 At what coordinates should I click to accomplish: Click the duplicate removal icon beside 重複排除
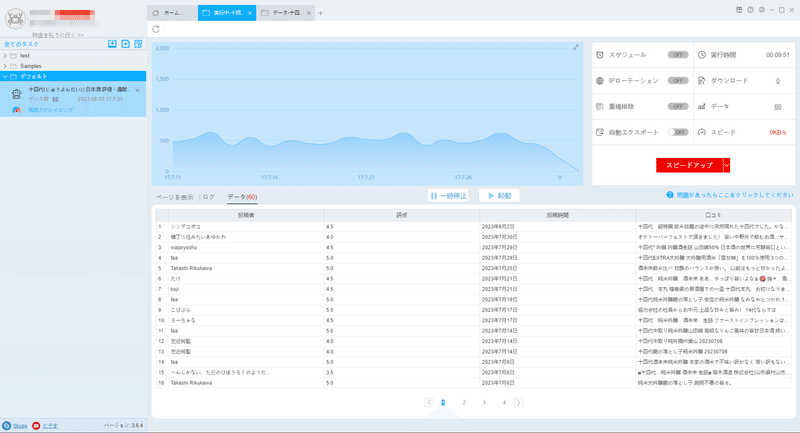600,107
